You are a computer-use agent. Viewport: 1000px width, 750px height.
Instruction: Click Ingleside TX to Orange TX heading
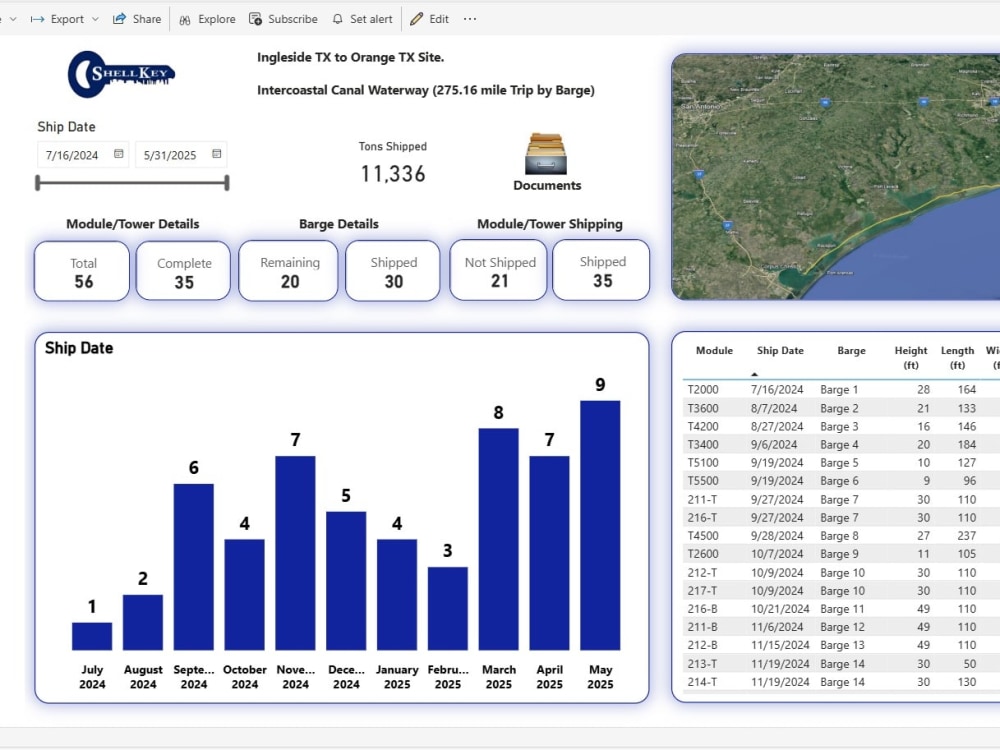pyautogui.click(x=351, y=57)
